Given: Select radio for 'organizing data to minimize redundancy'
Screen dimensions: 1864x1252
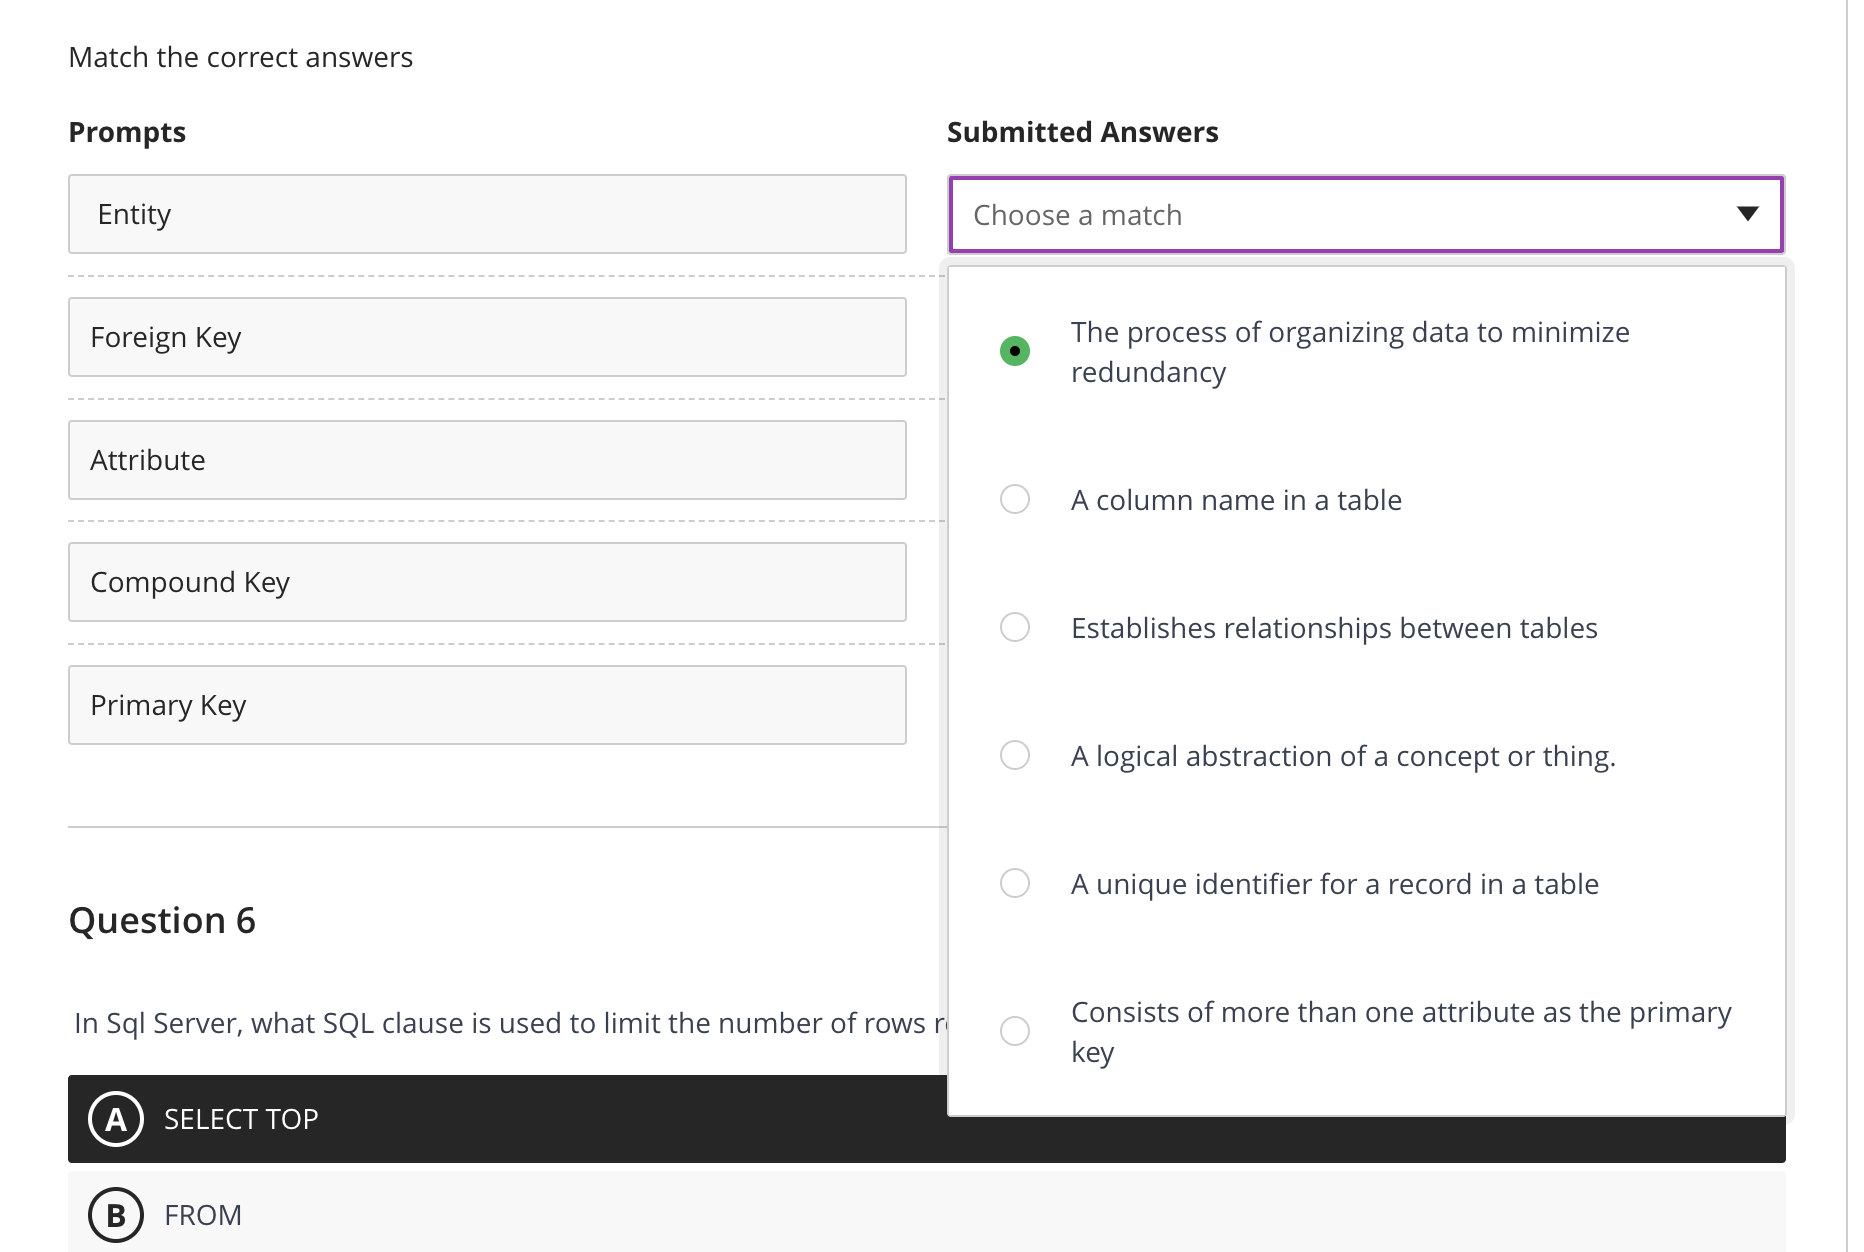Looking at the screenshot, I should pos(1015,351).
